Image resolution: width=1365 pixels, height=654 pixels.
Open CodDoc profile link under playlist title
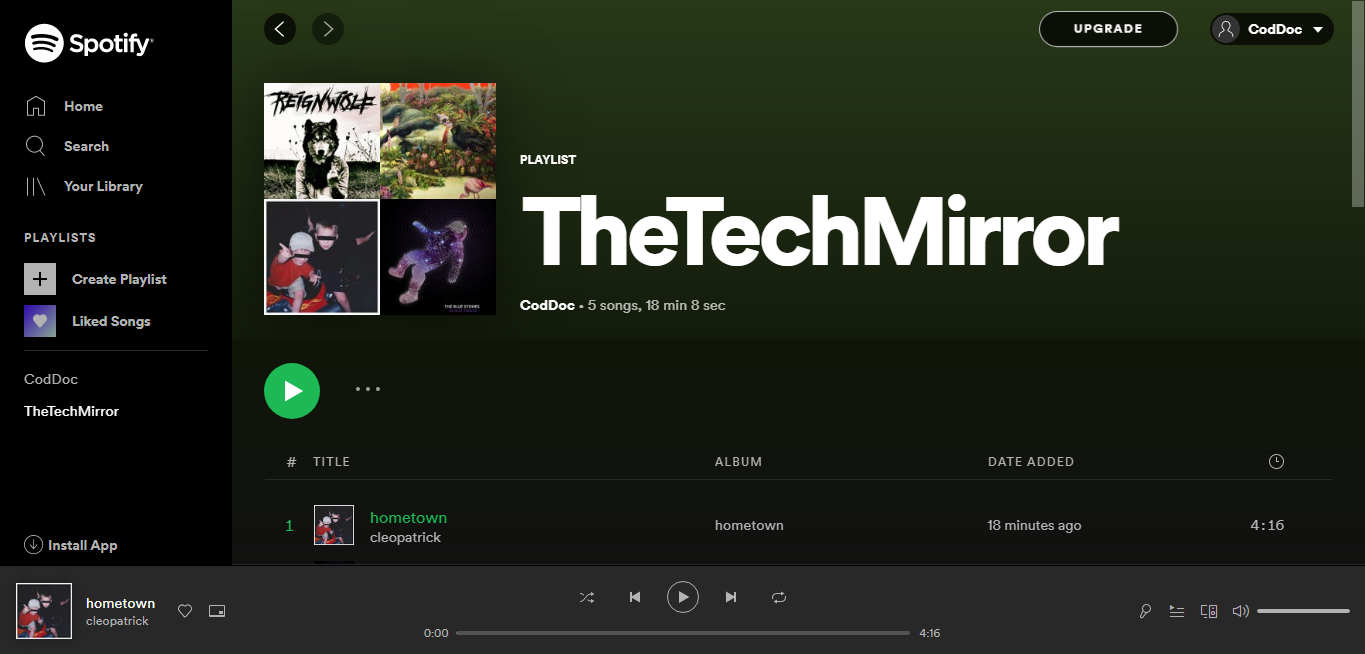(548, 305)
